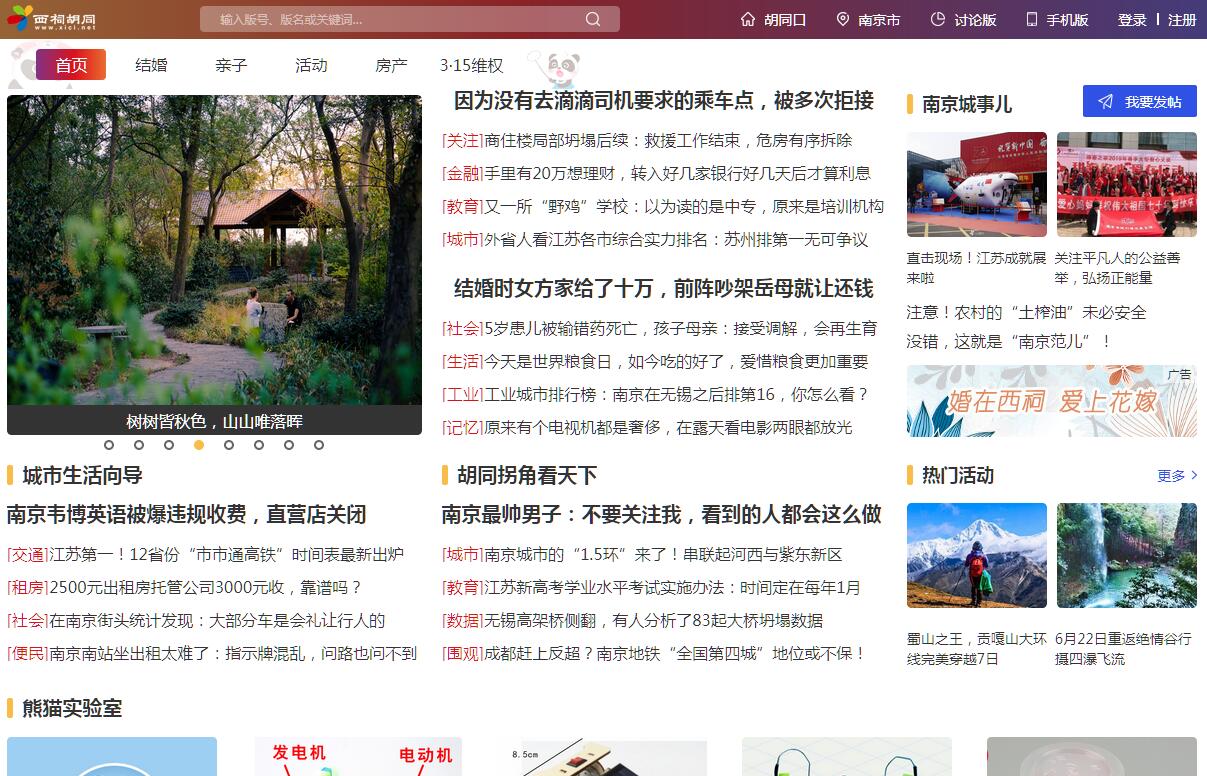Open 讨论版 via its chart icon
This screenshot has height=776, width=1207.
point(937,19)
